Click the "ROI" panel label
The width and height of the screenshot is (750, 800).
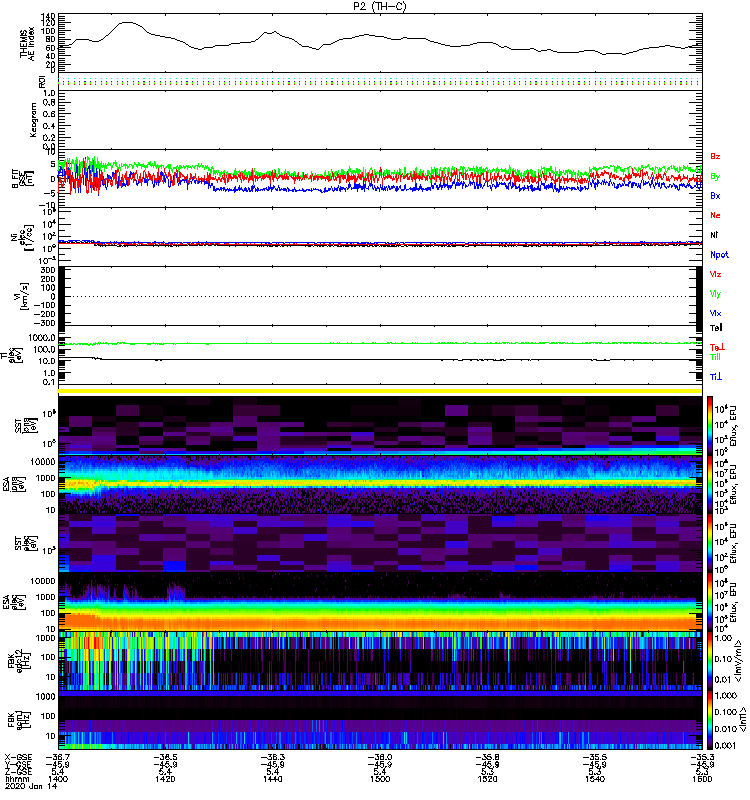42,81
